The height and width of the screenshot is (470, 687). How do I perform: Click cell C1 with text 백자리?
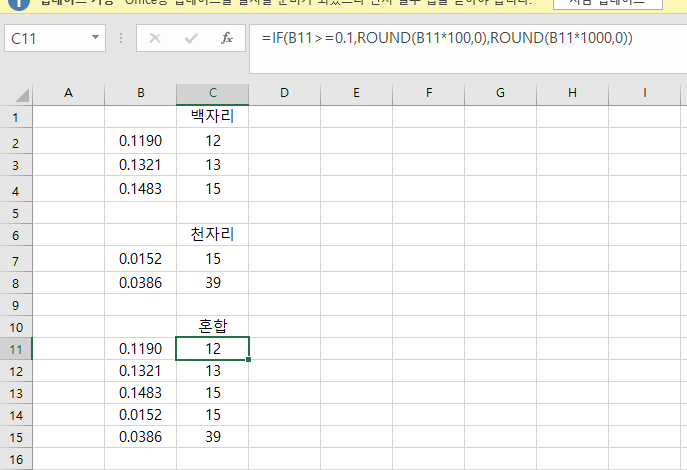coord(212,117)
